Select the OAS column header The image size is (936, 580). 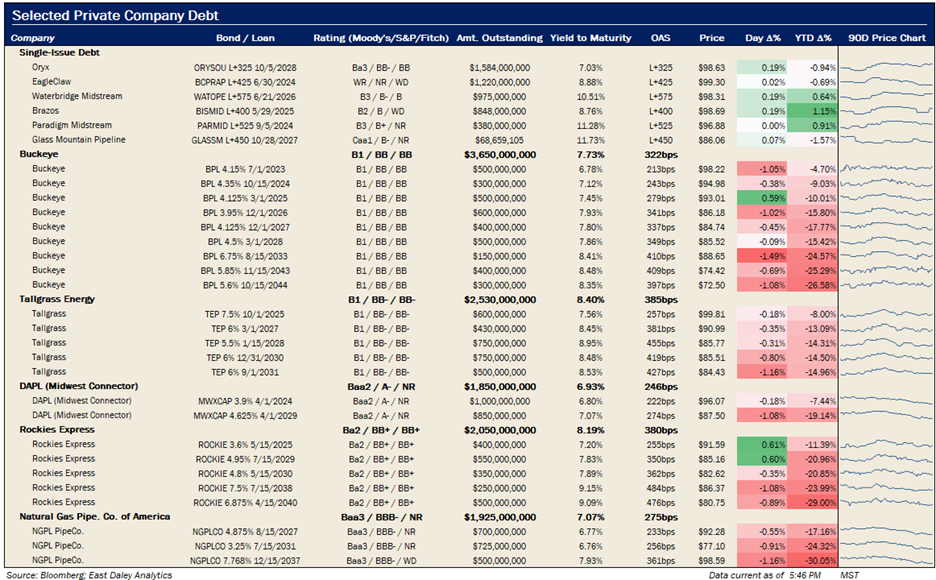[x=660, y=38]
